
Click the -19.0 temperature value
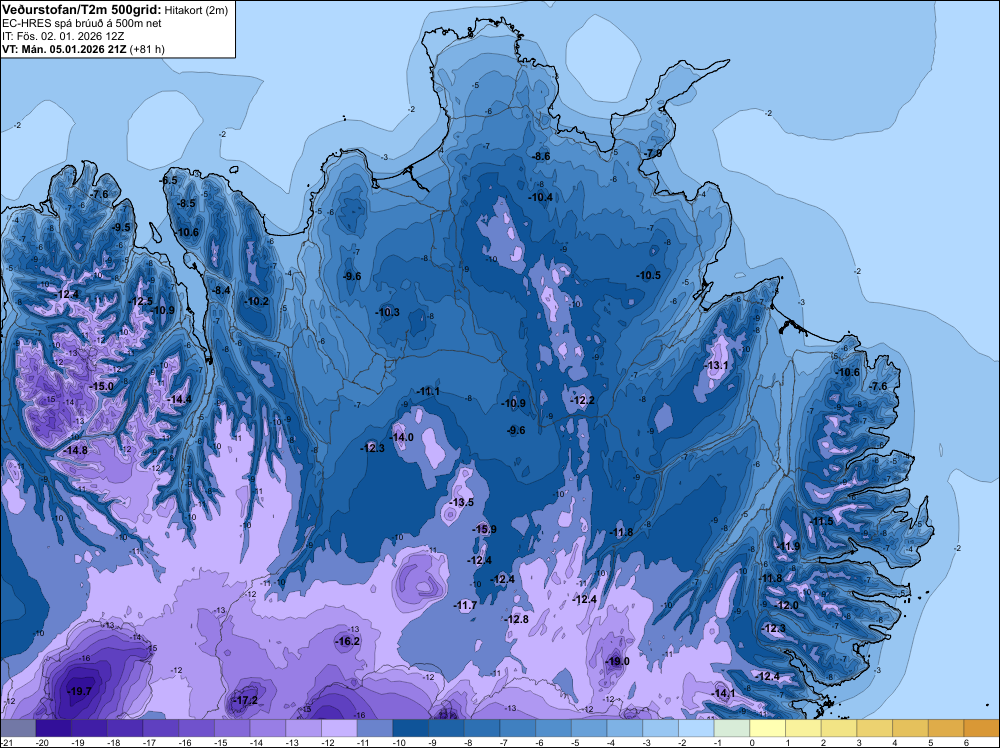tap(617, 661)
